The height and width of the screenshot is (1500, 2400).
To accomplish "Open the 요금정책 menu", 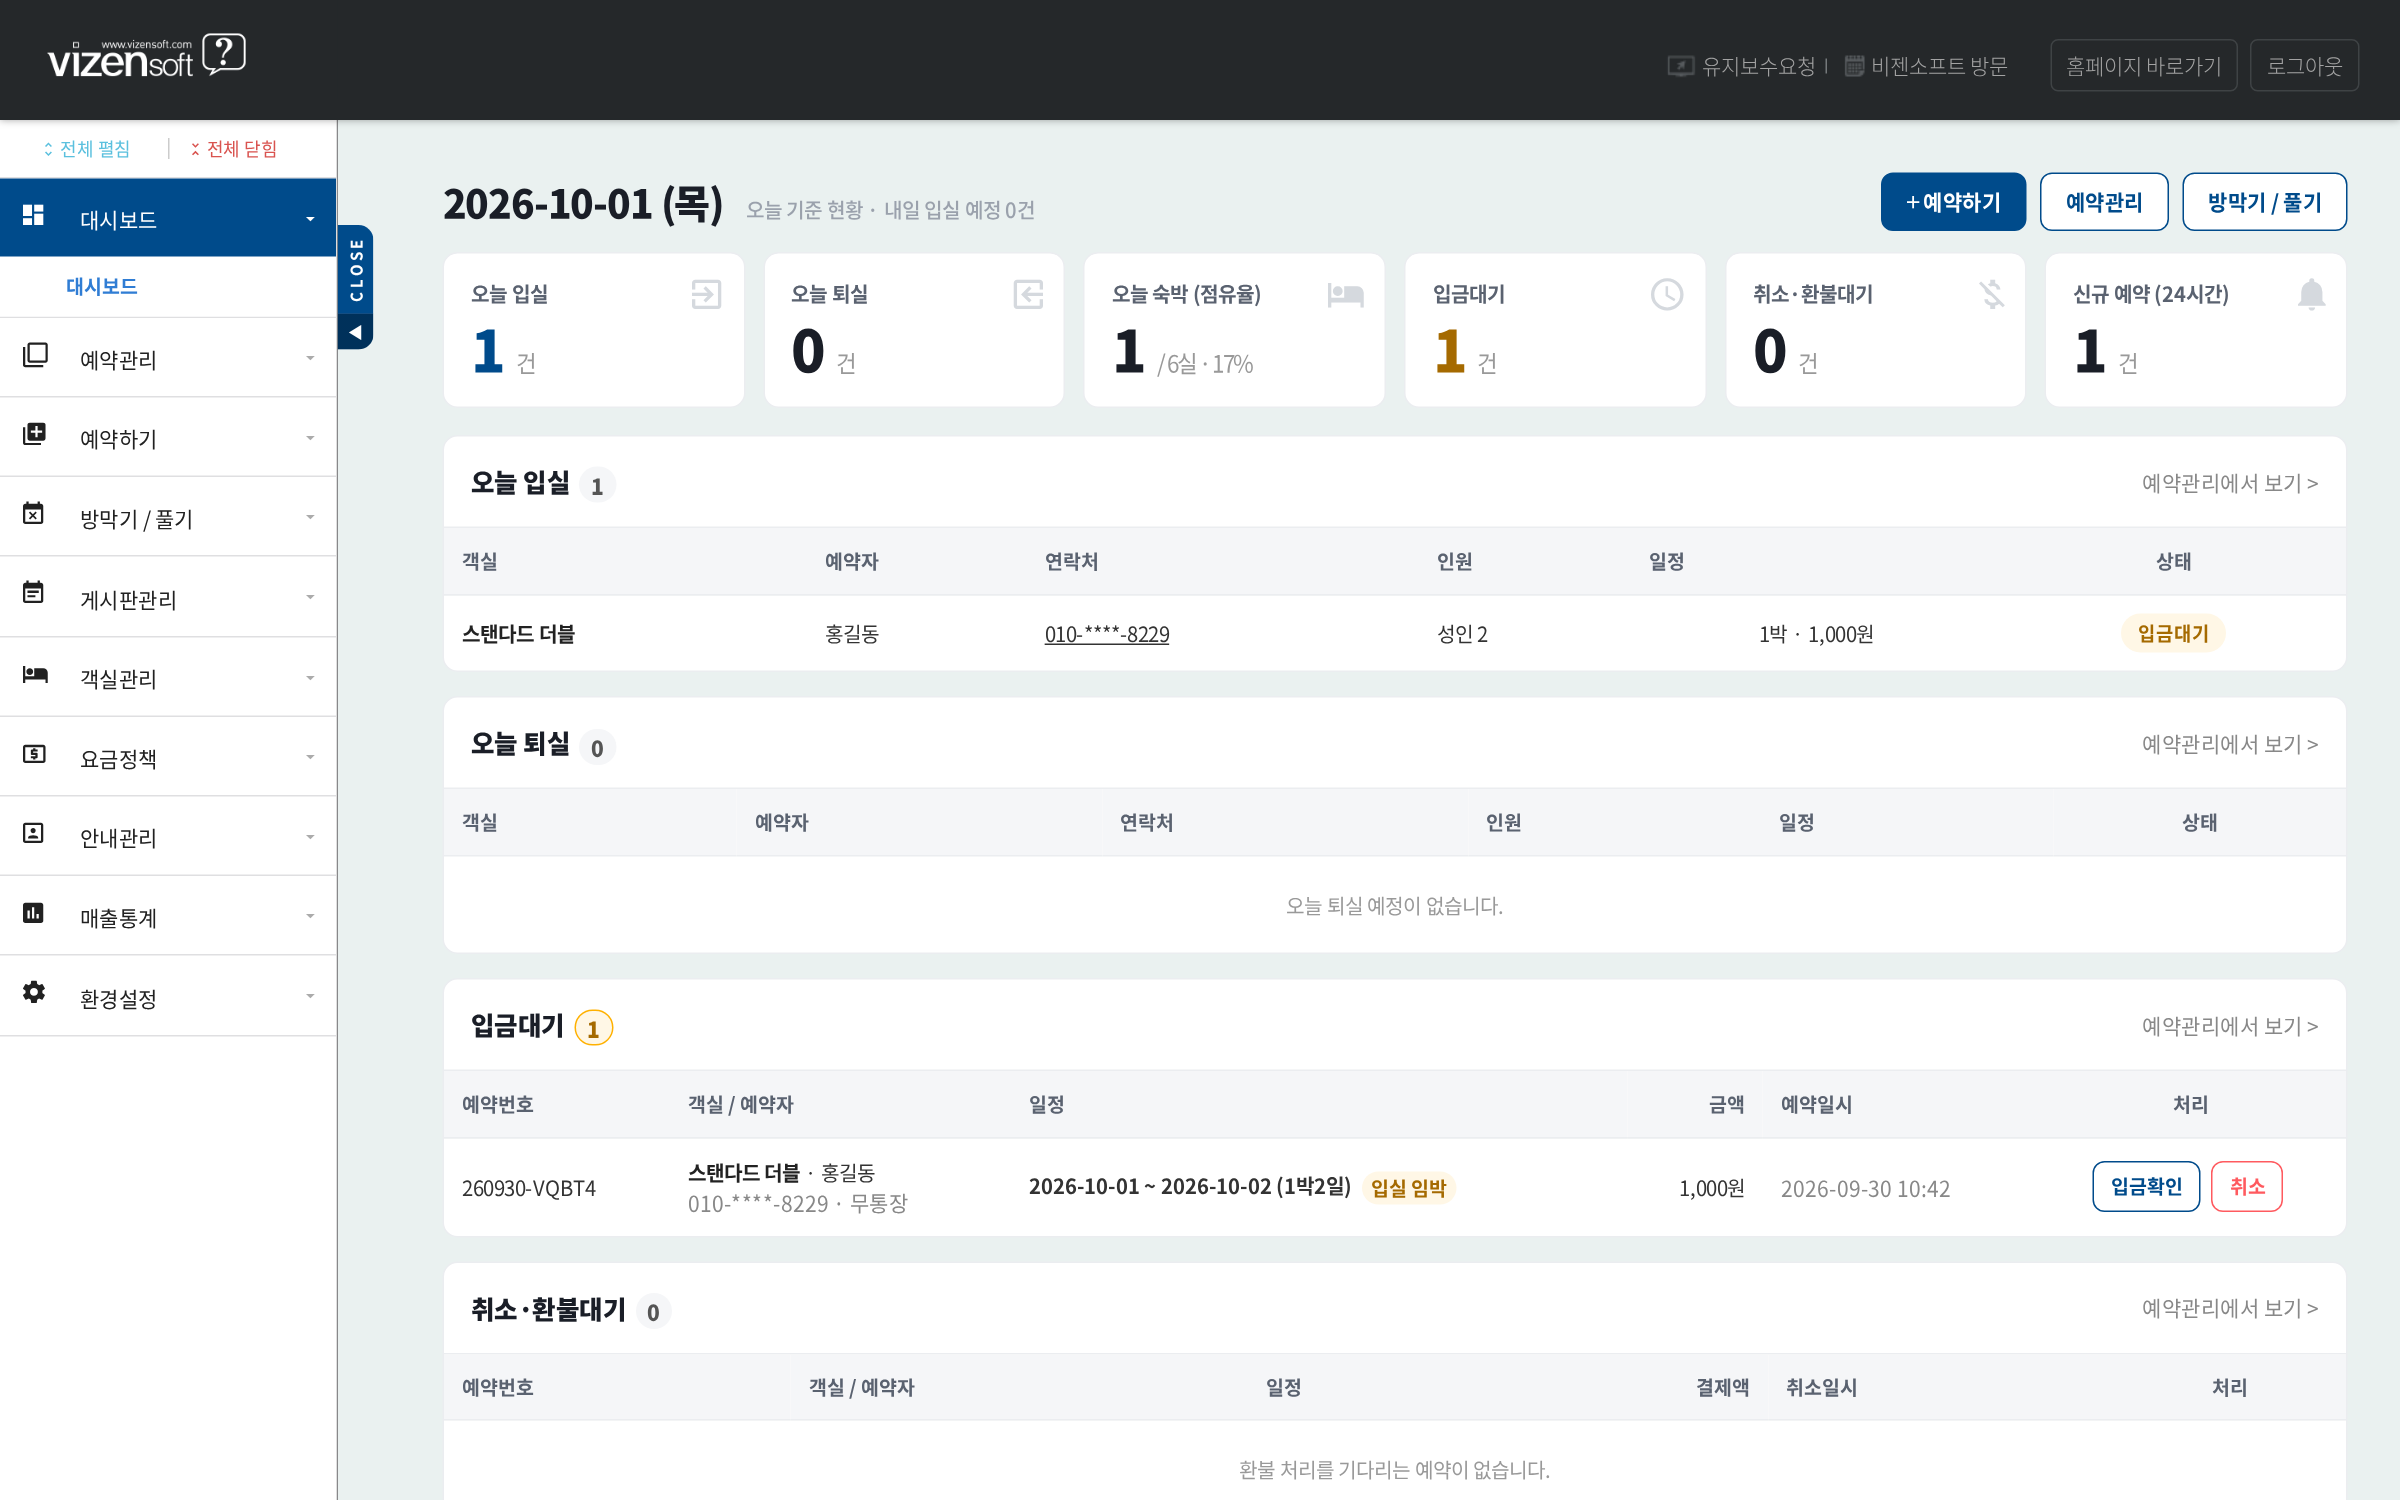I will click(x=168, y=757).
